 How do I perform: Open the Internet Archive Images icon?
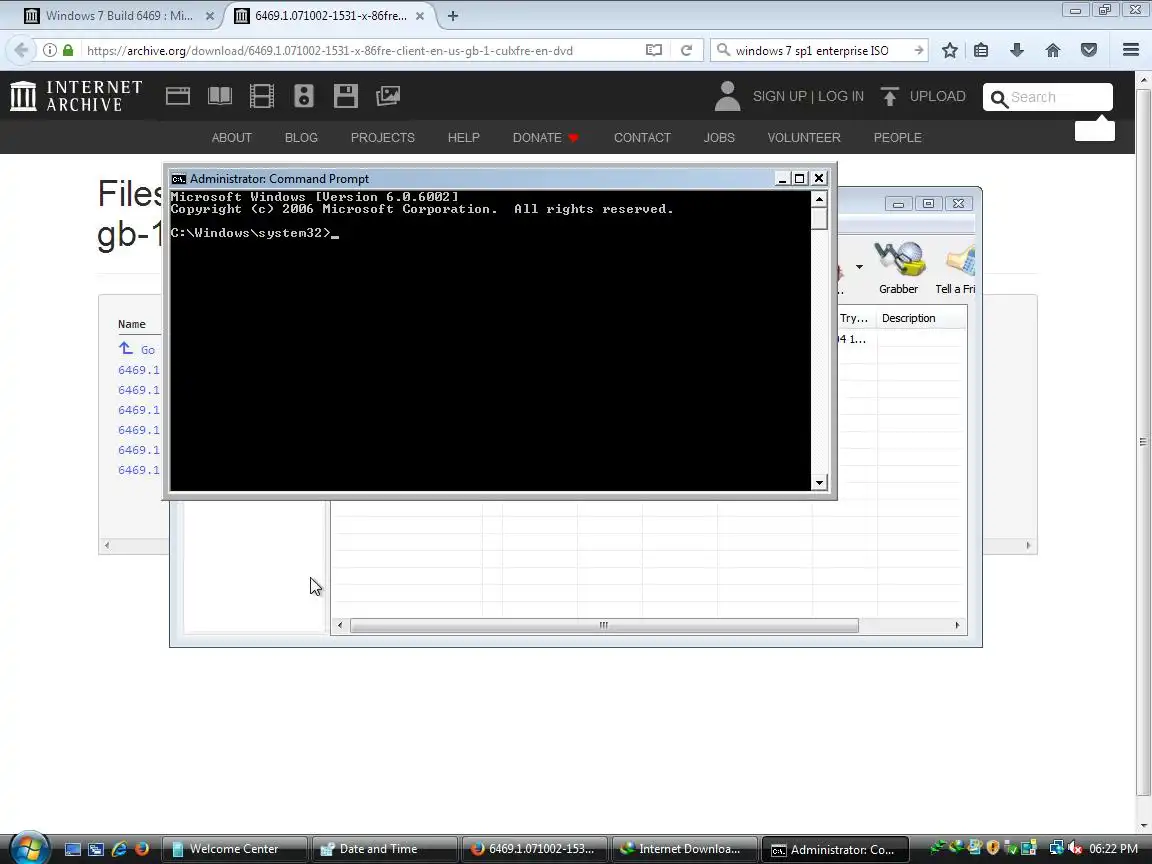coord(388,96)
